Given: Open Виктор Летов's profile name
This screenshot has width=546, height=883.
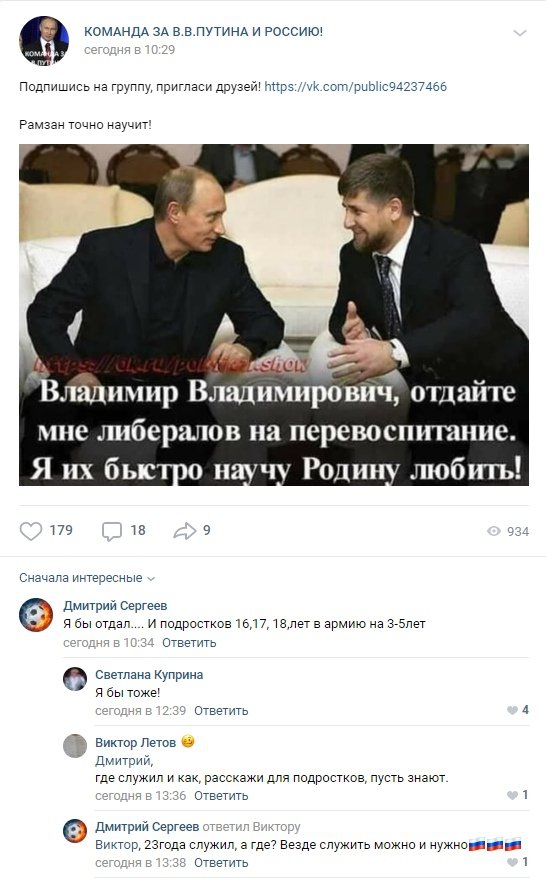Looking at the screenshot, I should (136, 743).
